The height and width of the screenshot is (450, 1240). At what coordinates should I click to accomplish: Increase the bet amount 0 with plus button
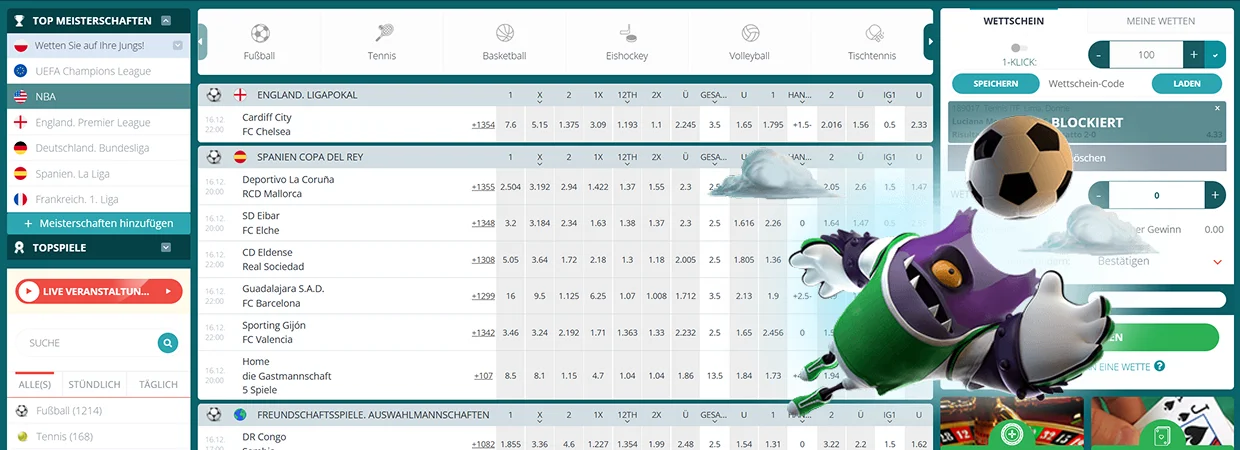tap(1215, 196)
